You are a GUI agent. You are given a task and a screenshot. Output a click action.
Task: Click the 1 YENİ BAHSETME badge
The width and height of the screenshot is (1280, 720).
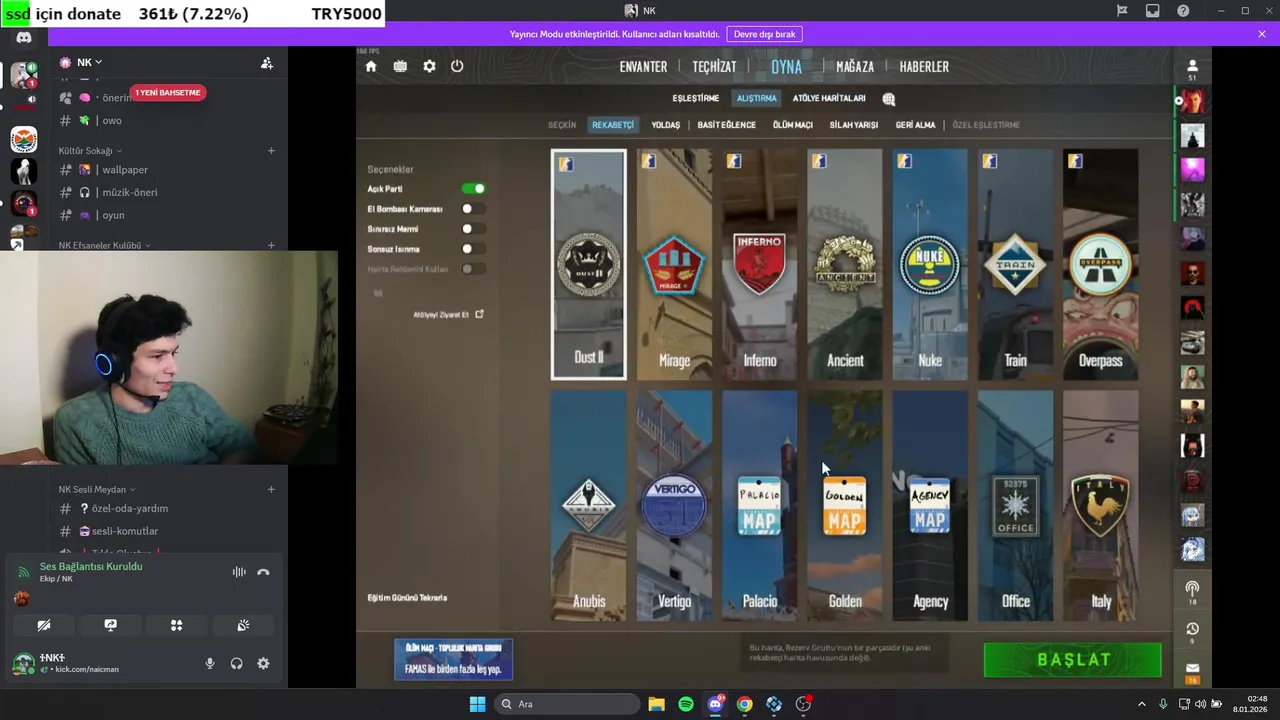(x=168, y=93)
